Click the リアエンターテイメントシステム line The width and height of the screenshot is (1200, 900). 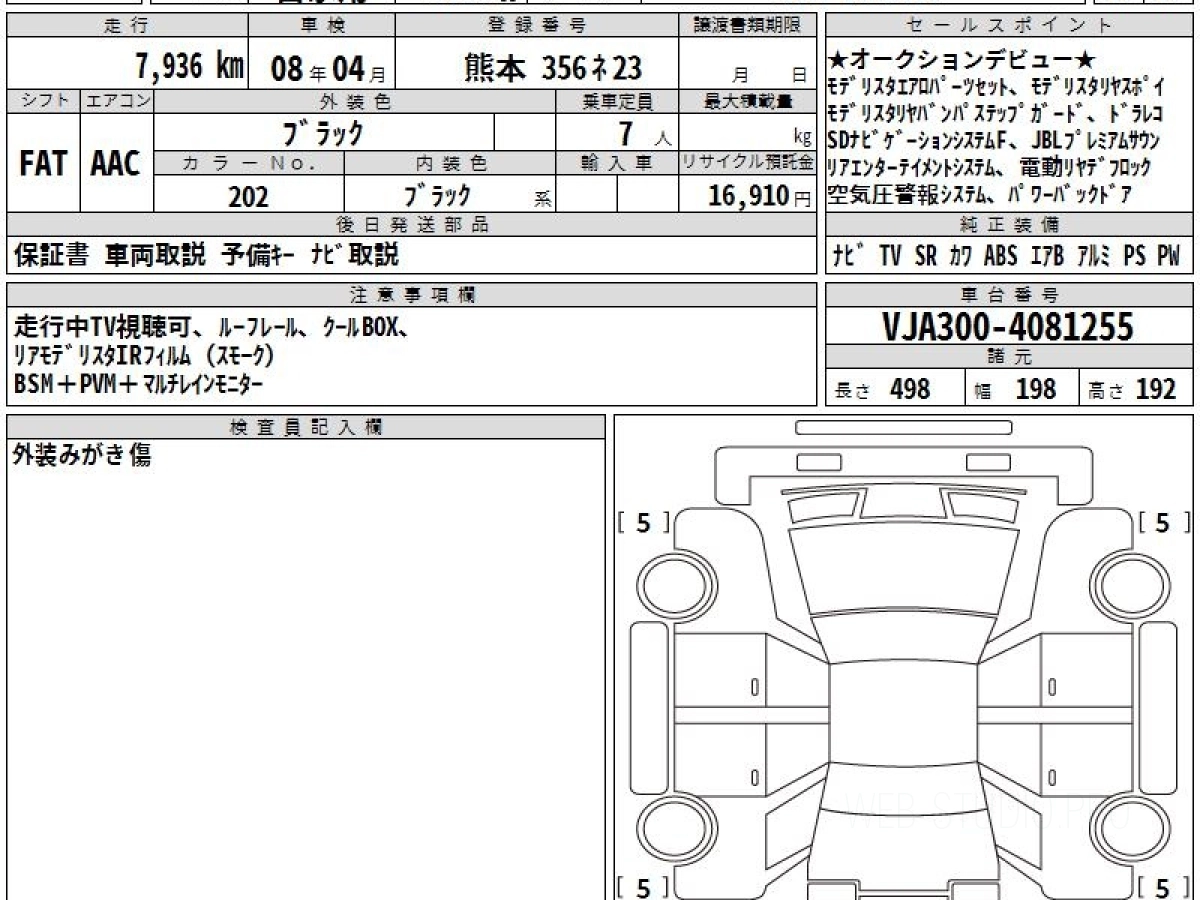(990, 168)
